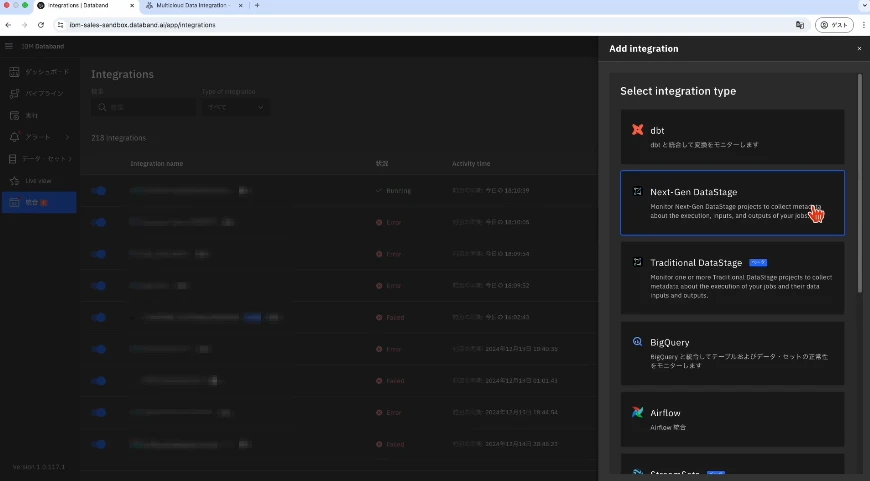Sort by 状況 status column header
The height and width of the screenshot is (481, 870).
pyautogui.click(x=382, y=164)
